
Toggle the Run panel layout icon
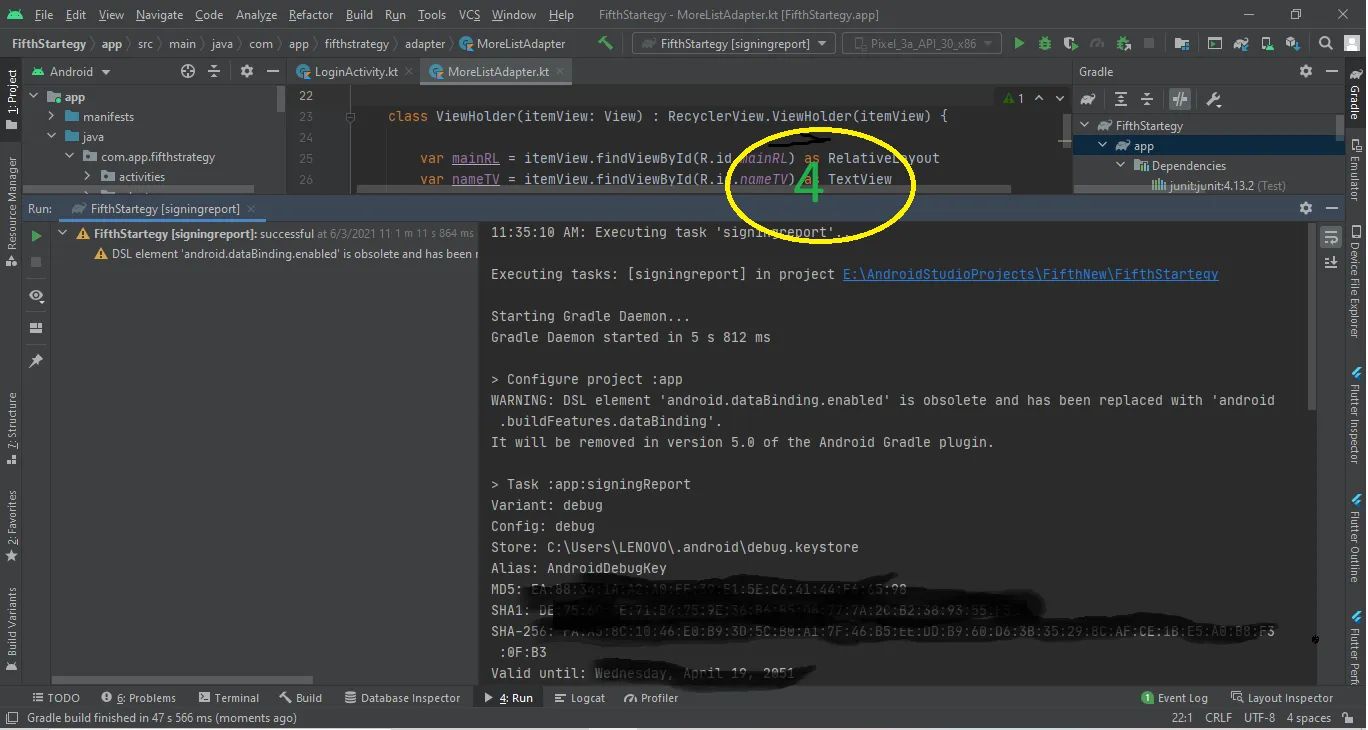(36, 328)
